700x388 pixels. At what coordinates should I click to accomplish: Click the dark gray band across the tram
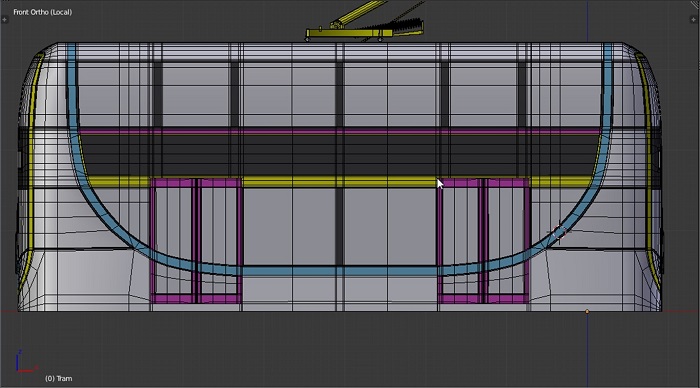tap(339, 155)
